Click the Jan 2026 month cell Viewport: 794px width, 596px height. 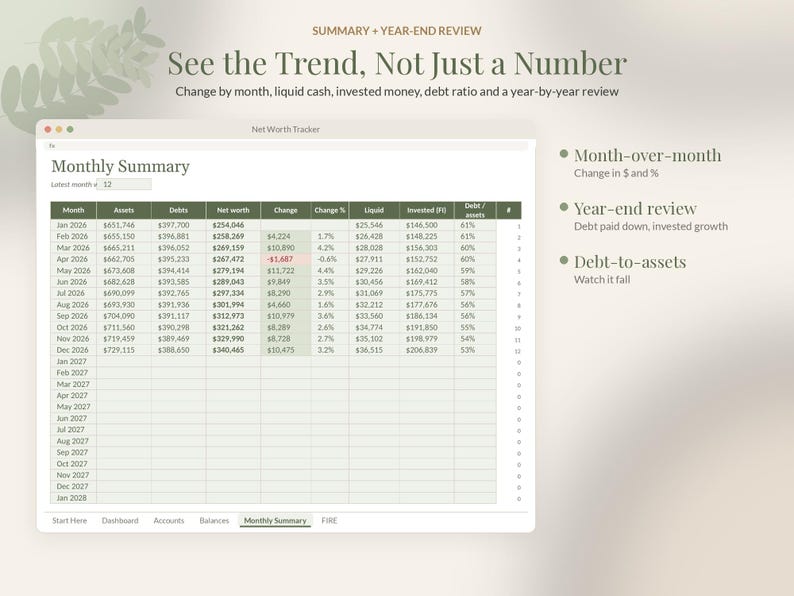pyautogui.click(x=73, y=225)
